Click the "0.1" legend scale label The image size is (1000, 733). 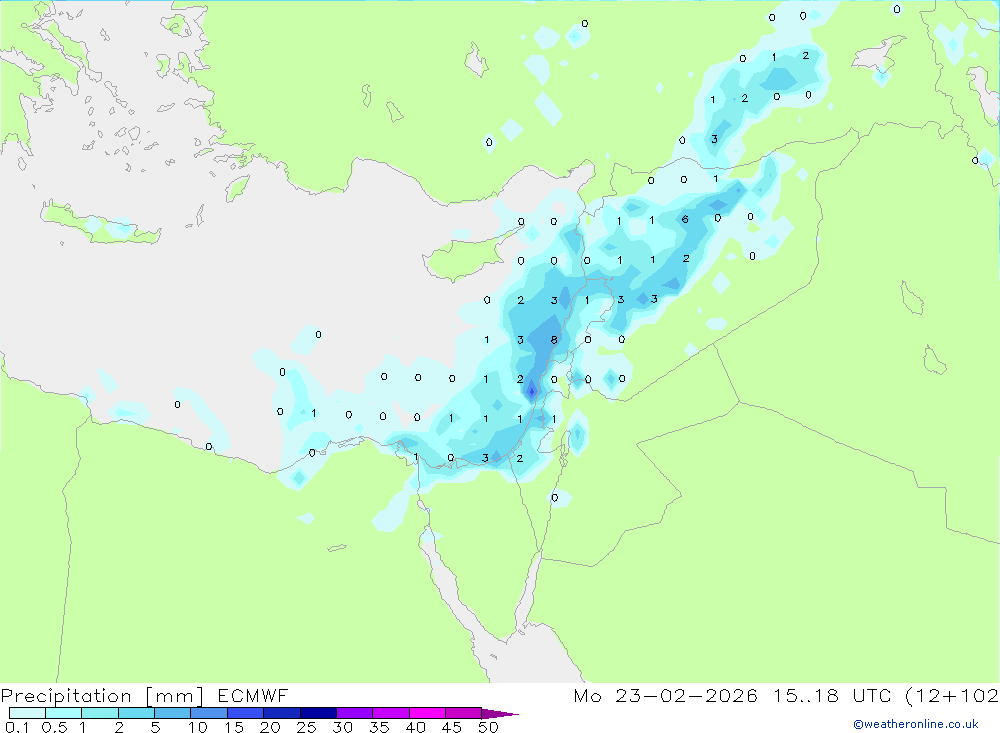[17, 727]
